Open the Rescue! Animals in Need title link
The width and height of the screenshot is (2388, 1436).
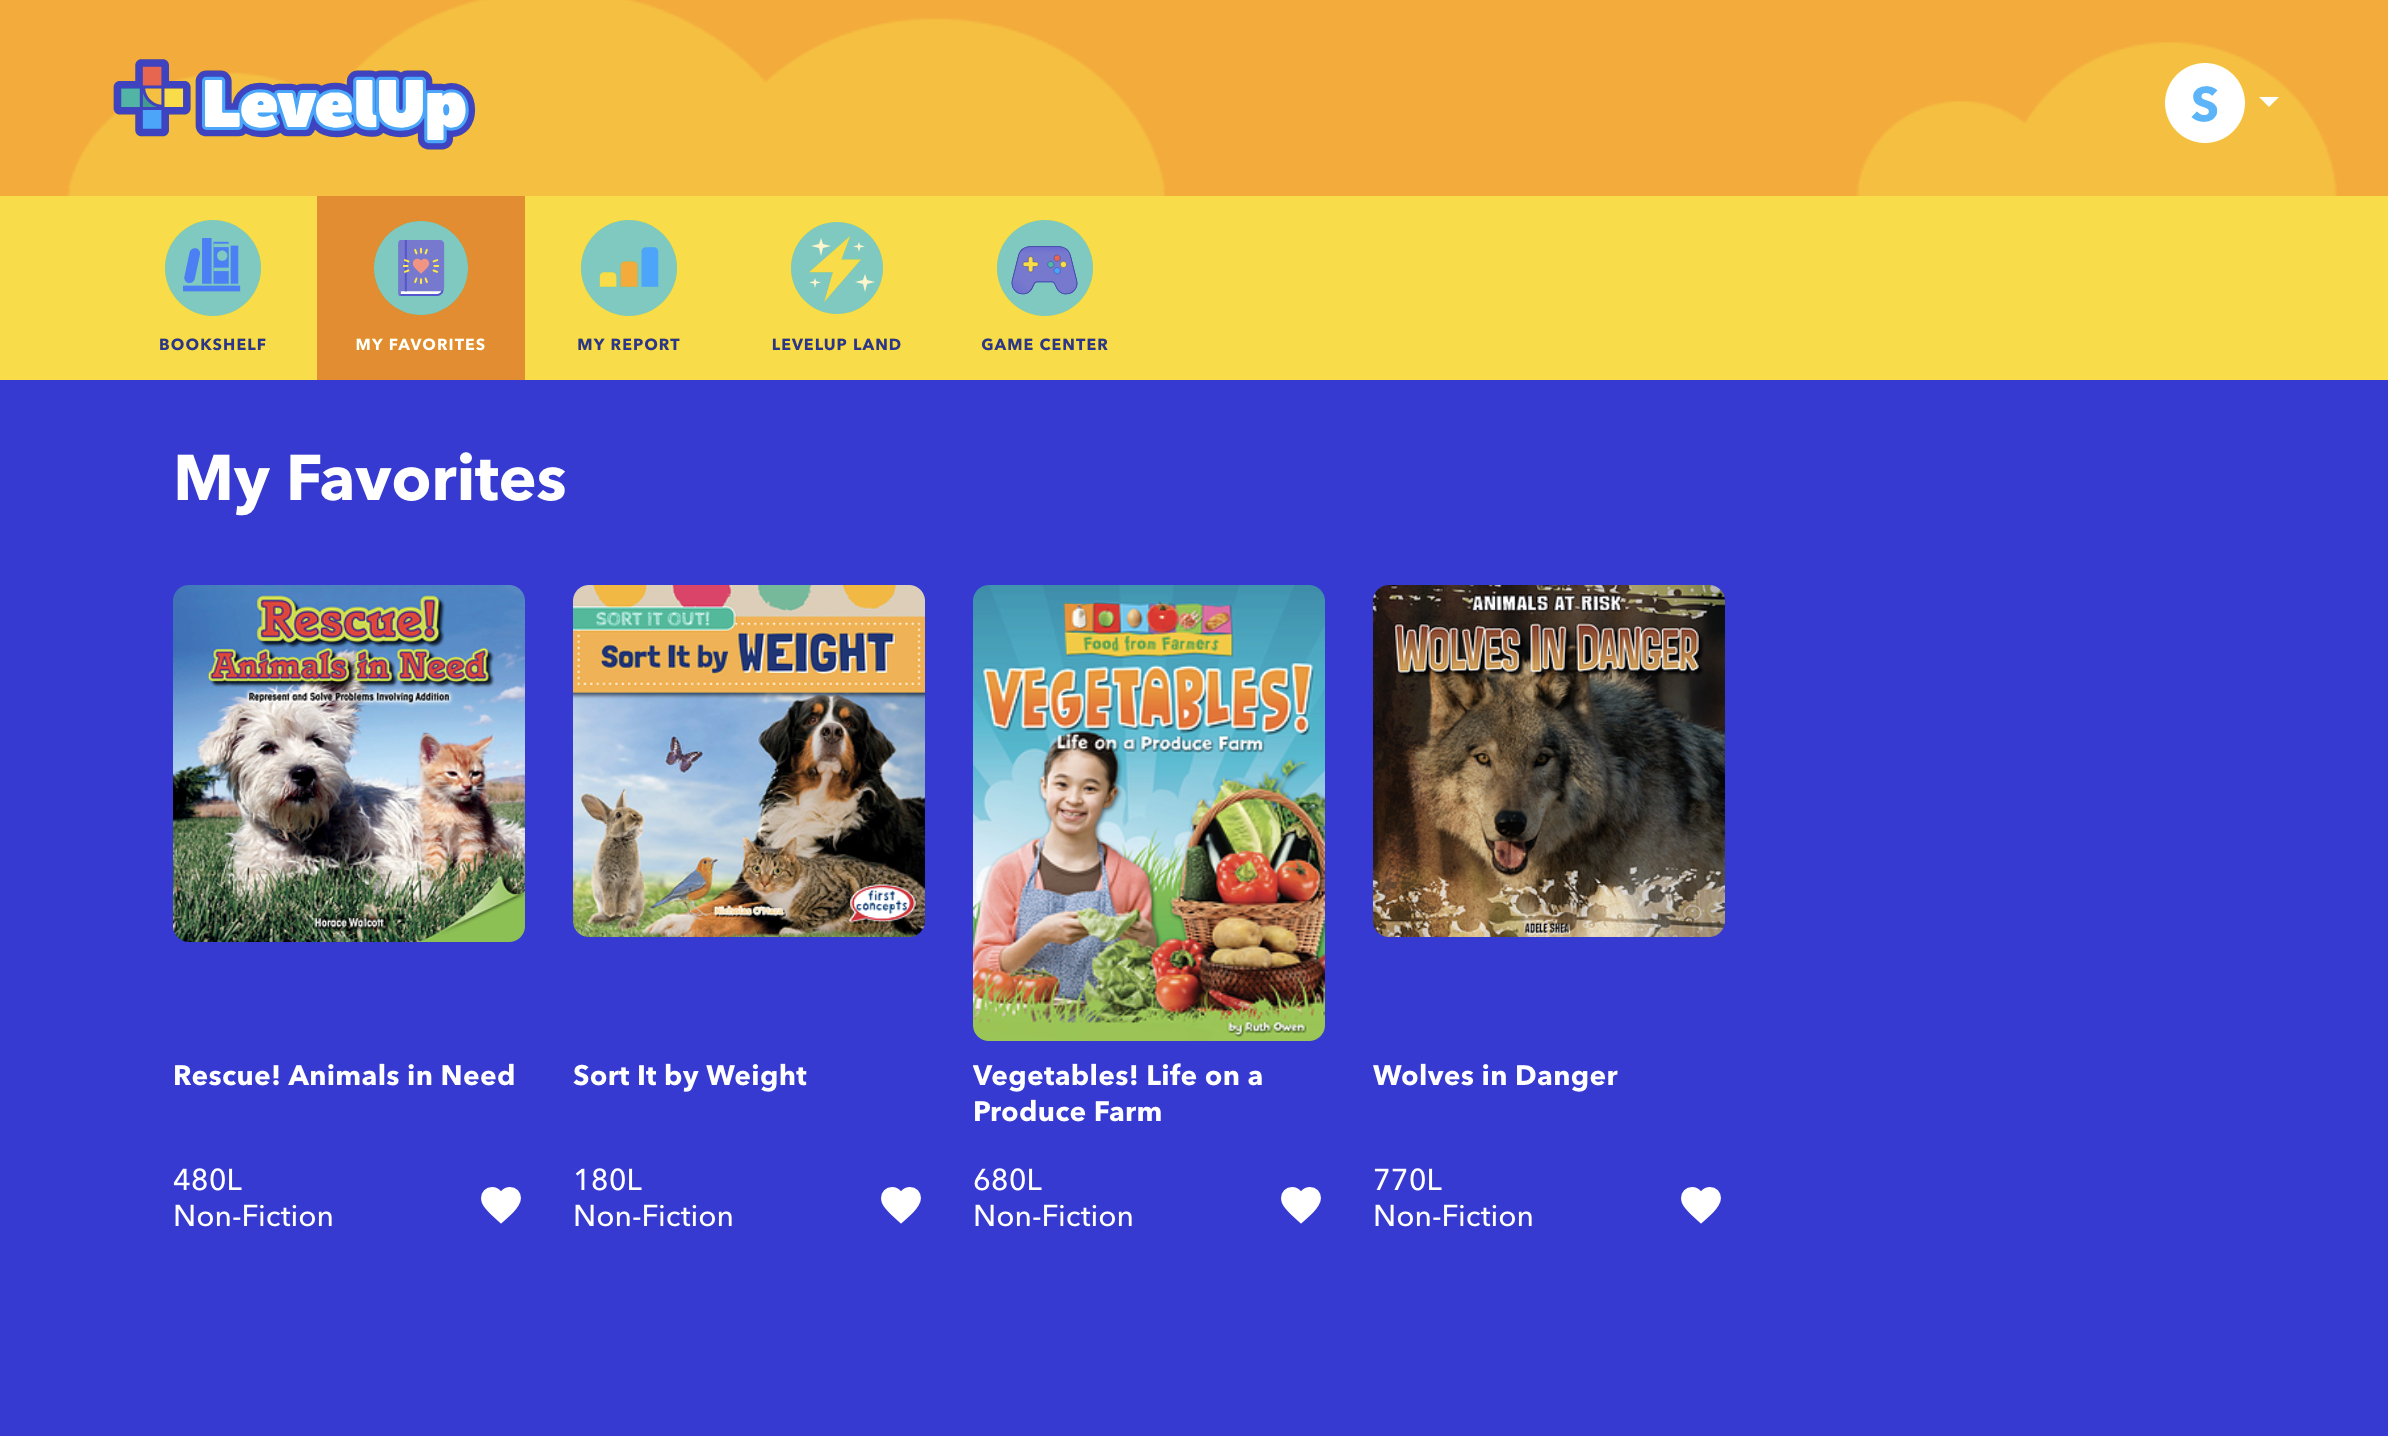(344, 1075)
